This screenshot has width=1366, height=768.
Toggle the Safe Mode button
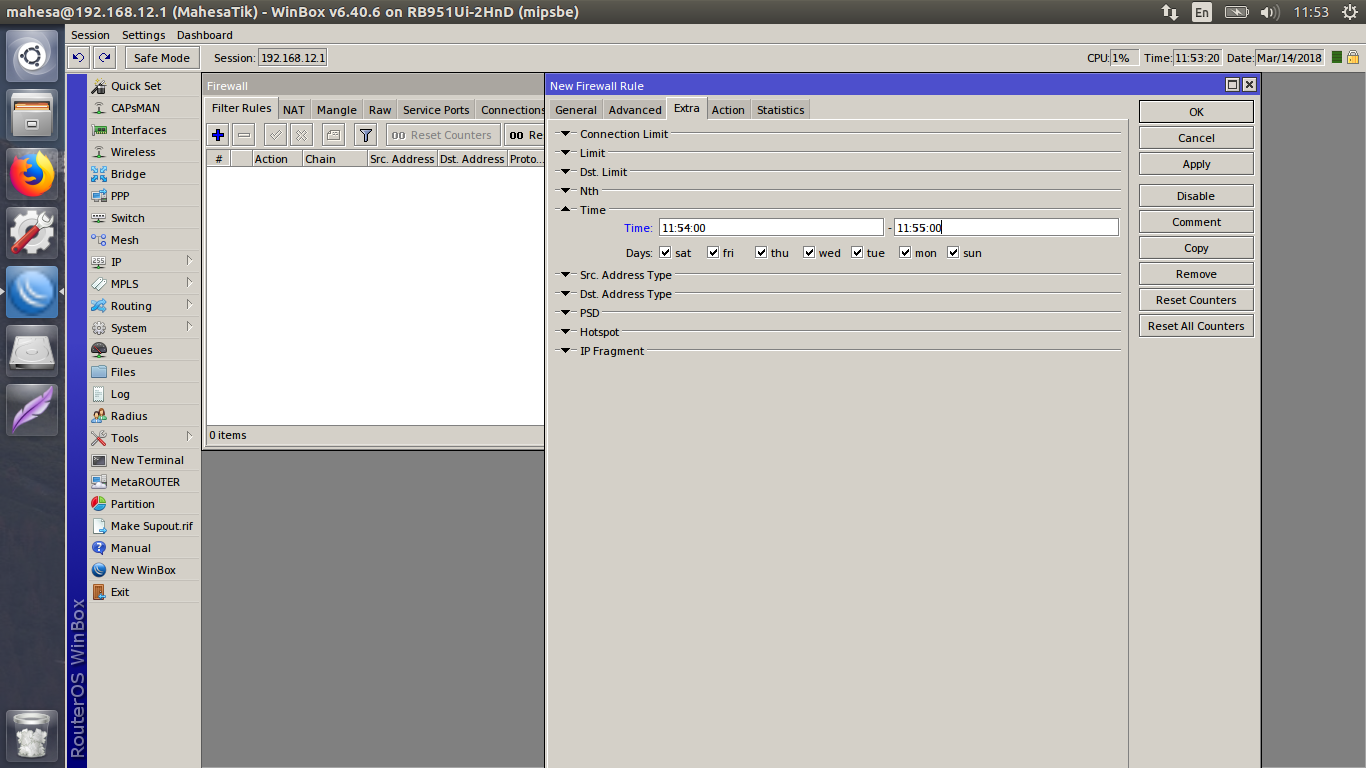tap(161, 58)
